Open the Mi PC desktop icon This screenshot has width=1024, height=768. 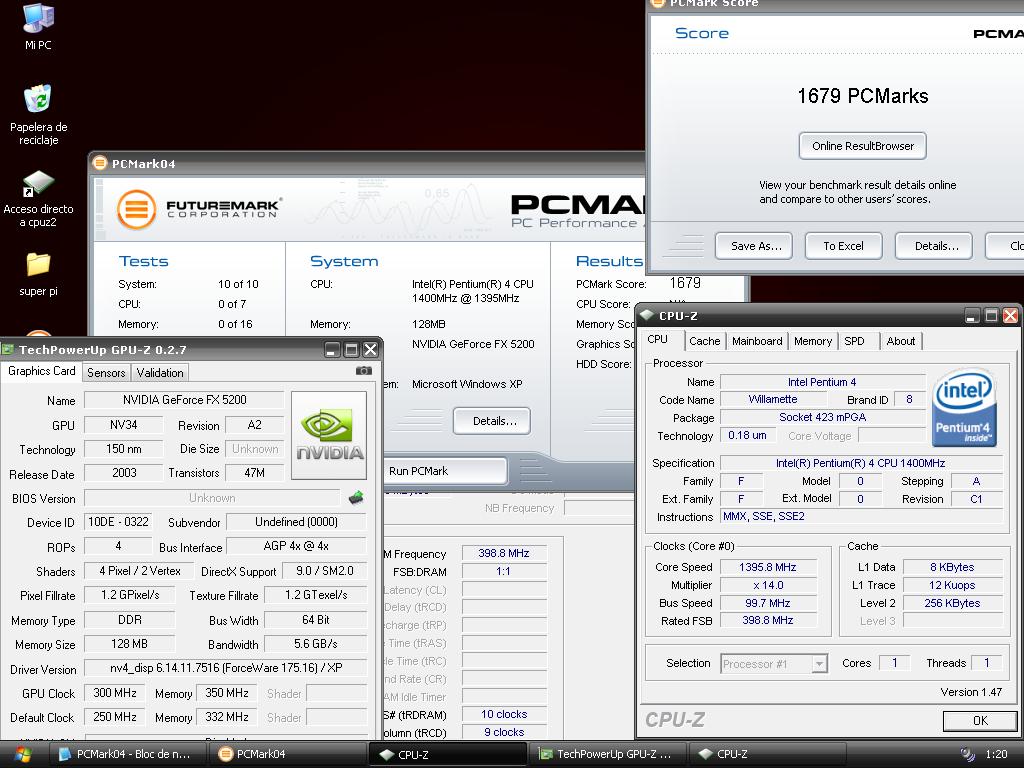click(x=38, y=20)
